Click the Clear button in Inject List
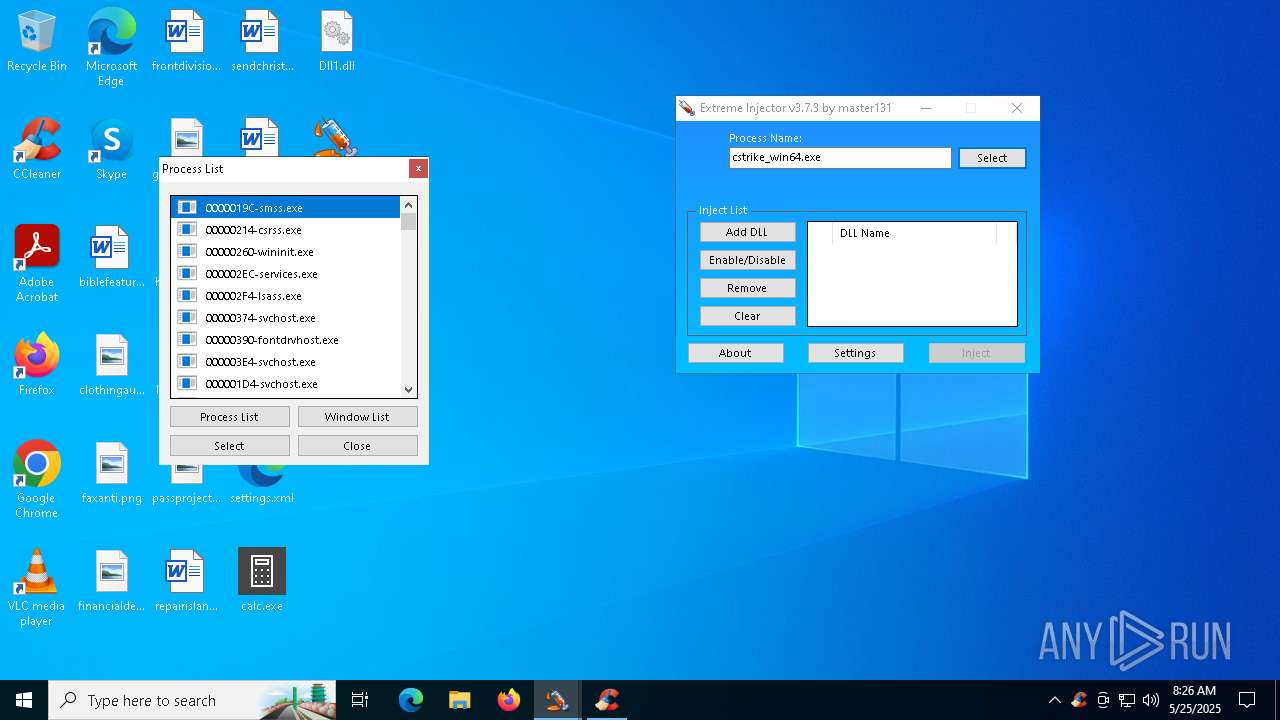The height and width of the screenshot is (720, 1280). coord(747,316)
